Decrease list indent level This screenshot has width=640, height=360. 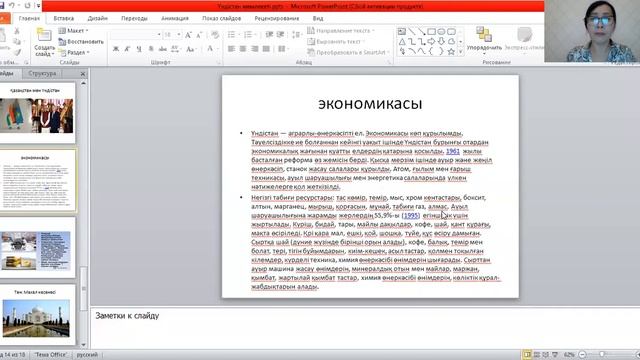pyautogui.click(x=269, y=35)
